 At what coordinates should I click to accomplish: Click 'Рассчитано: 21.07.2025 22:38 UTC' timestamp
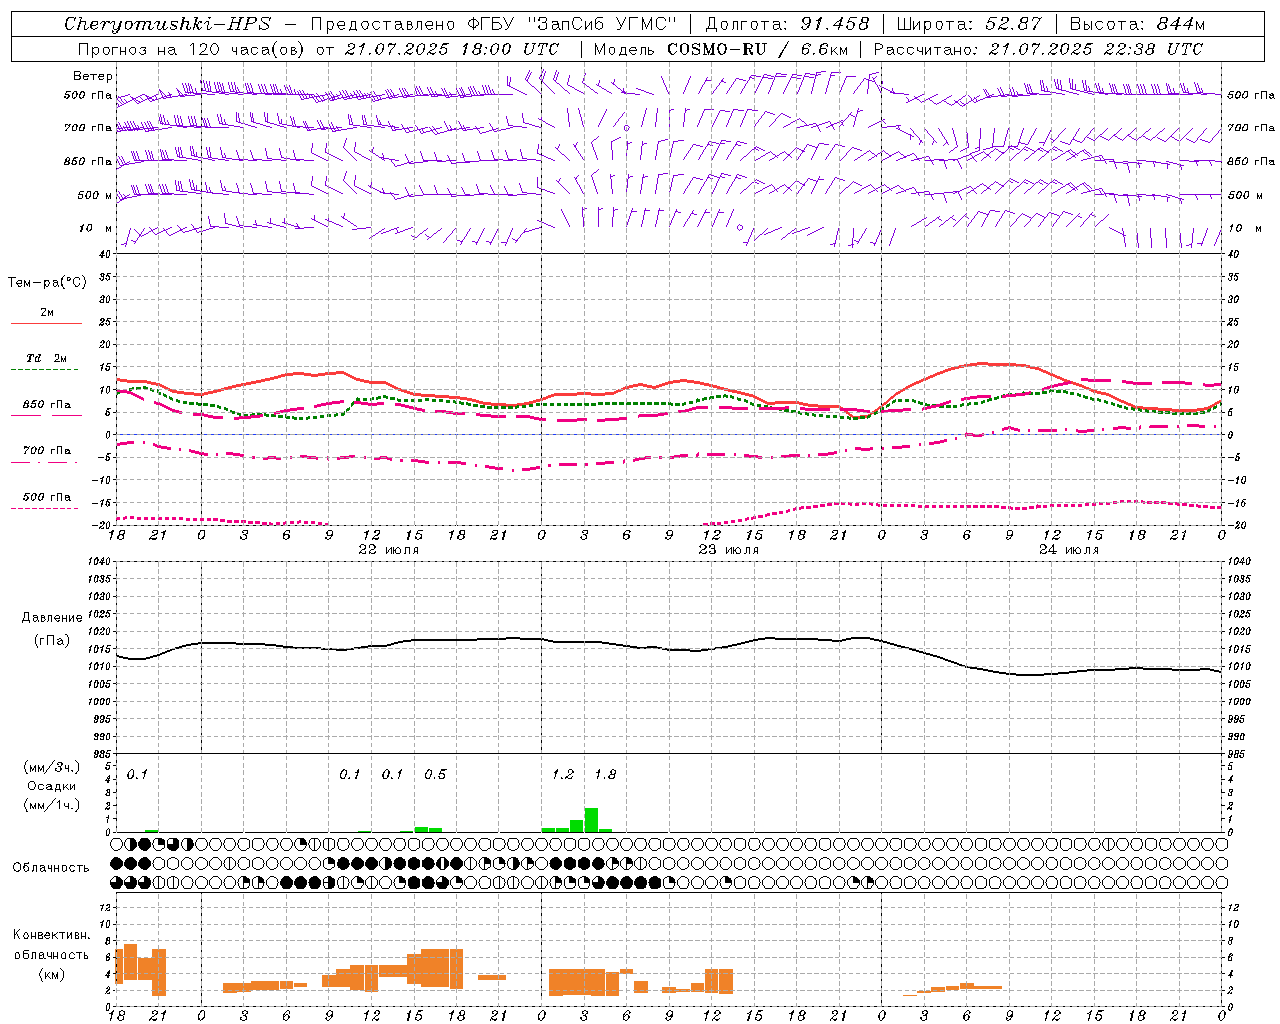pyautogui.click(x=1038, y=49)
